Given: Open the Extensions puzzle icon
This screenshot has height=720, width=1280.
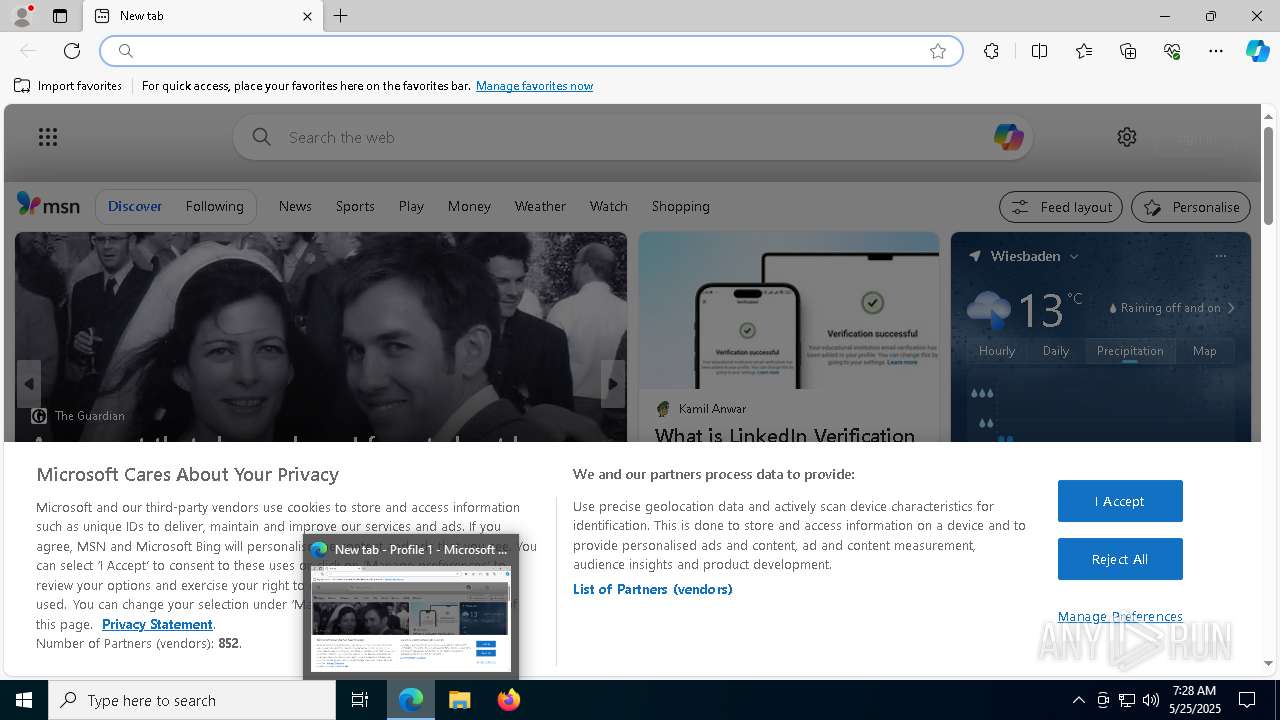Looking at the screenshot, I should click(991, 51).
